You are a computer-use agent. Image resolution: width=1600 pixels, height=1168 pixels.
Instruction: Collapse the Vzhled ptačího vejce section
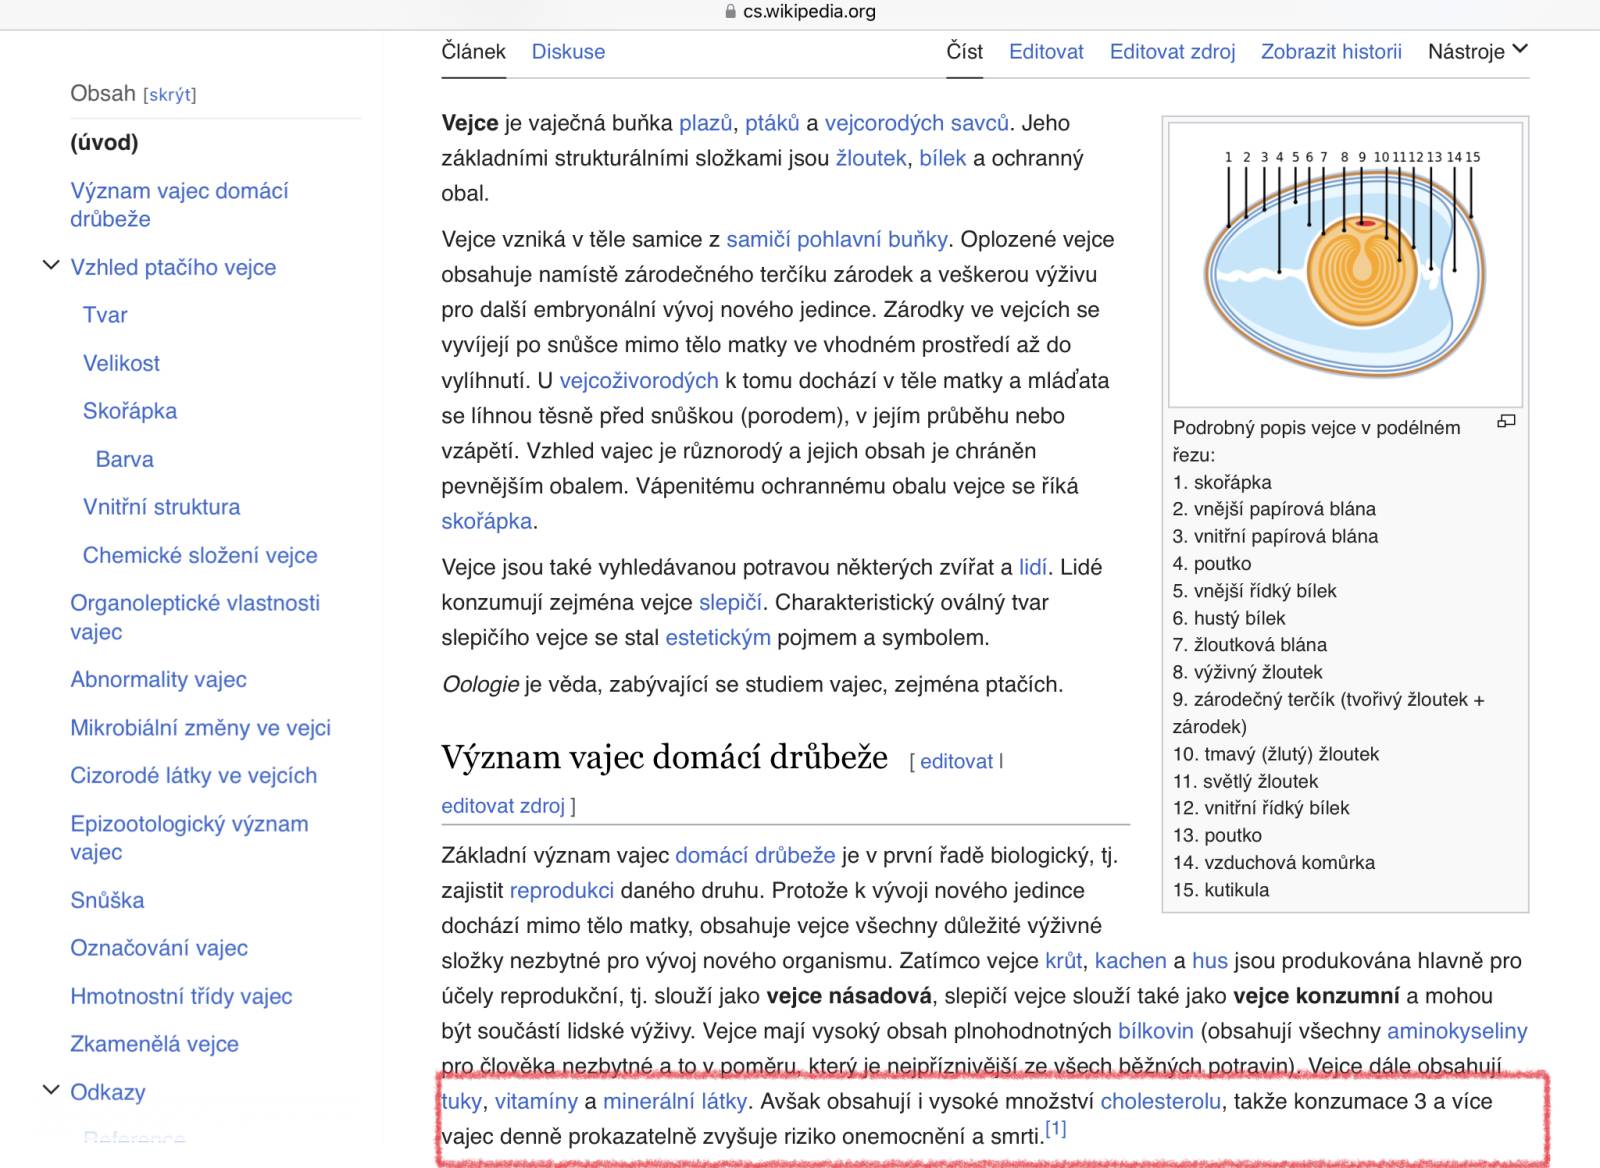(x=50, y=266)
